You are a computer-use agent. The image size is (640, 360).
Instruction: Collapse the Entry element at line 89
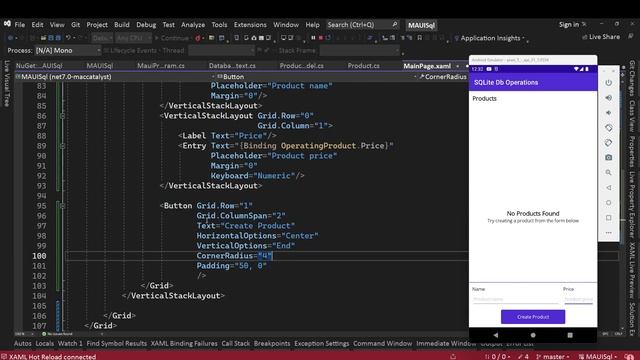62,146
